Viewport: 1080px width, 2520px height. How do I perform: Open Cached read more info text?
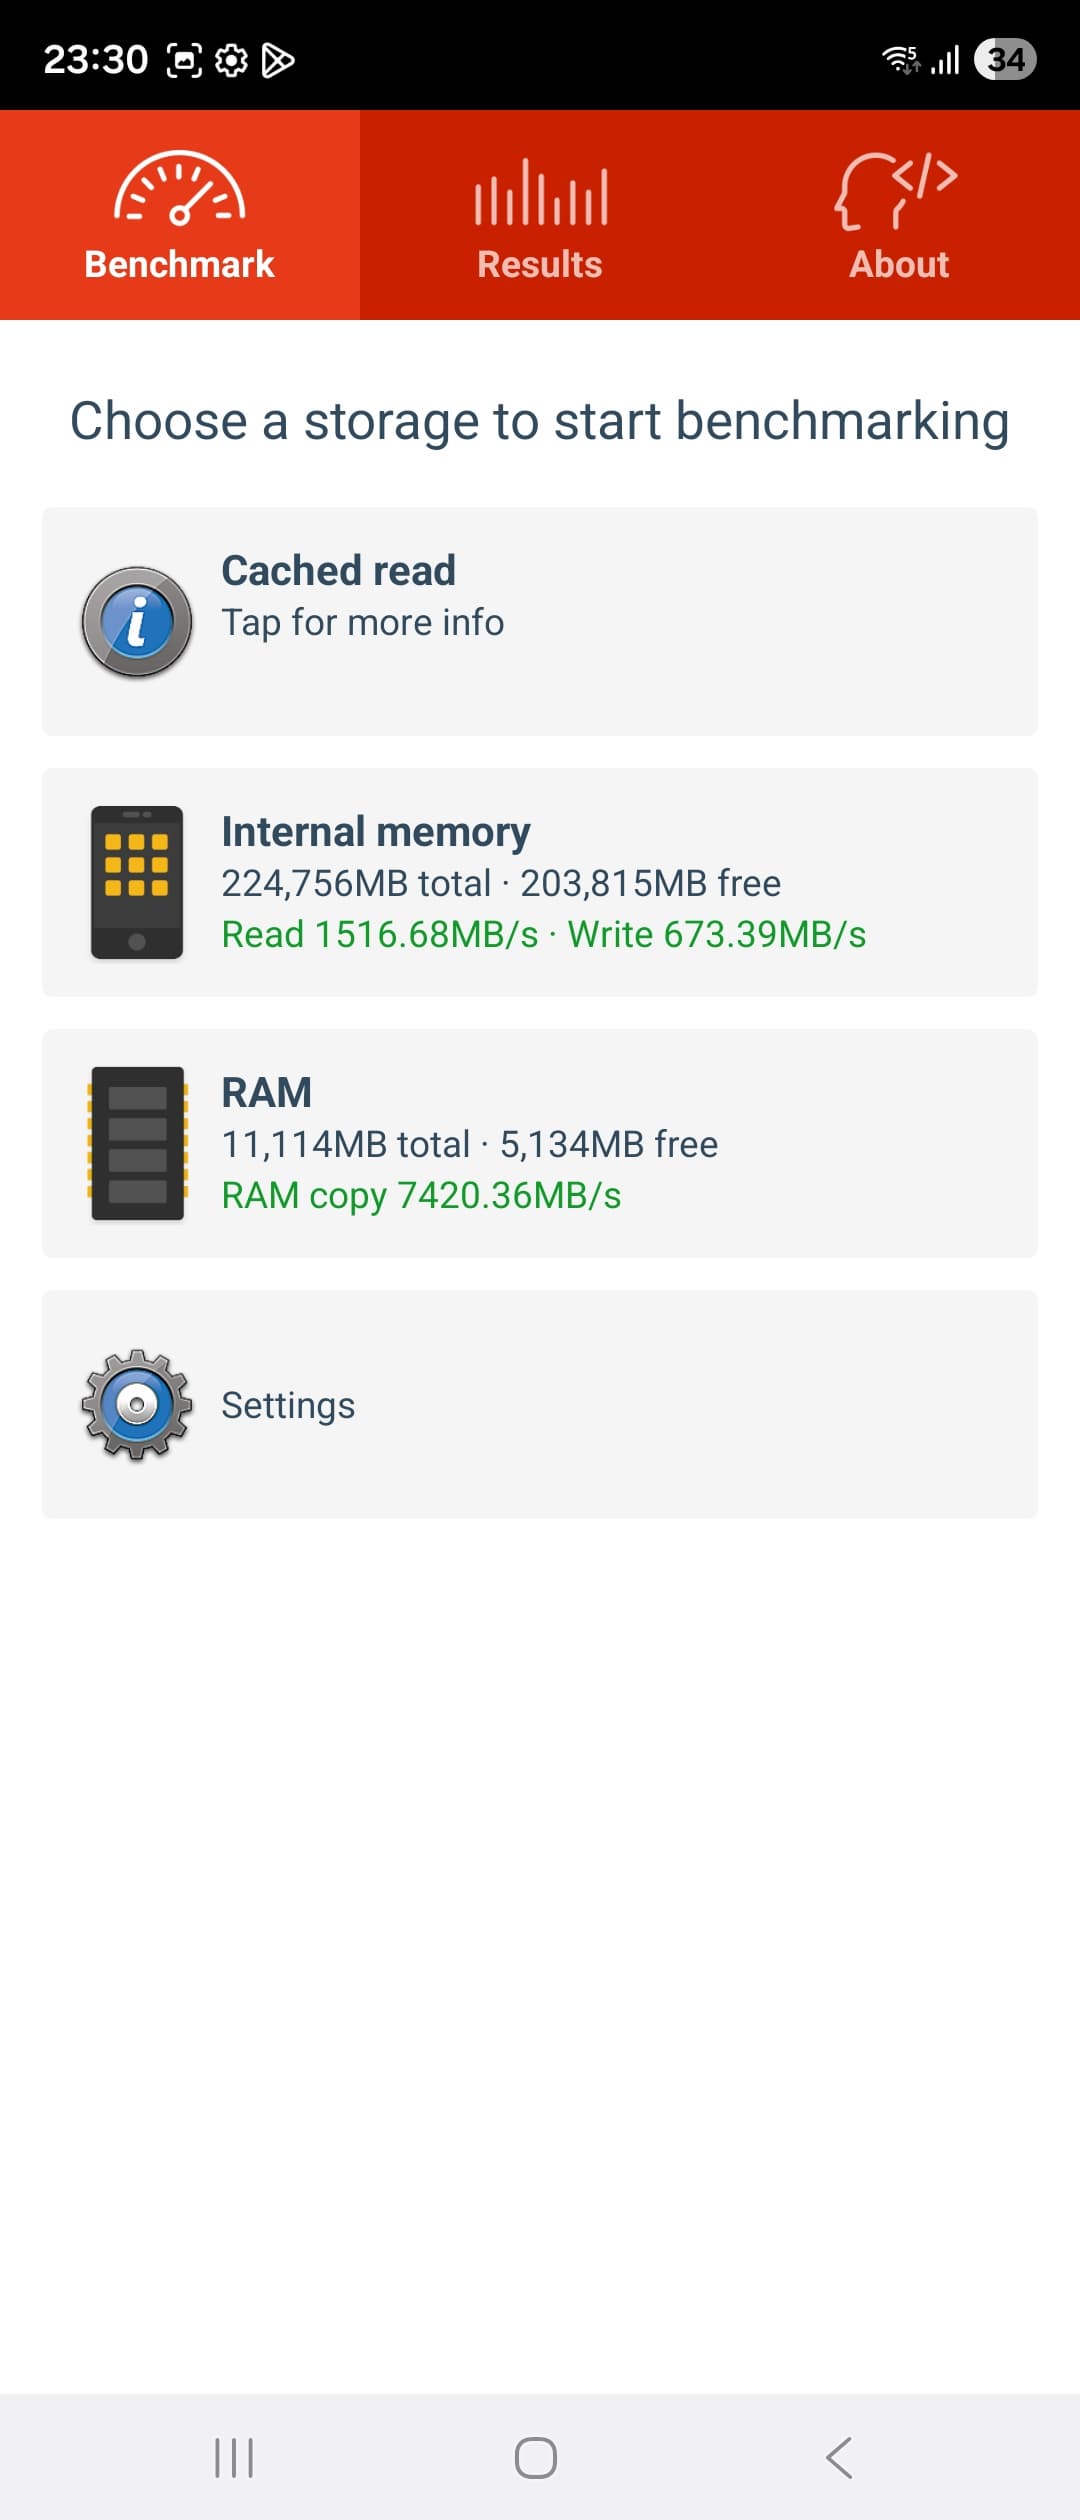click(x=362, y=623)
